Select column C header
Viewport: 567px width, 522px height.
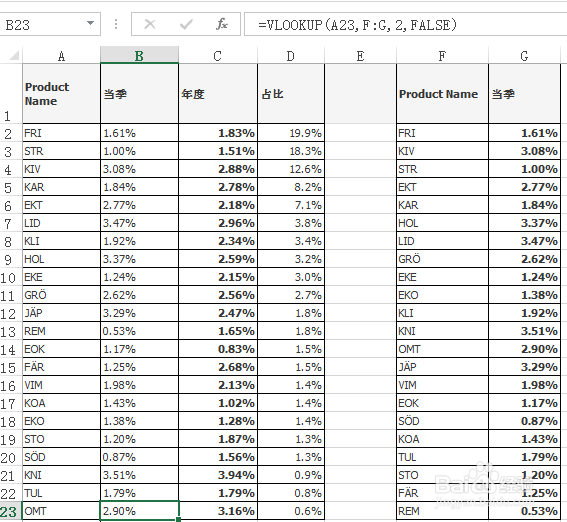[x=218, y=56]
